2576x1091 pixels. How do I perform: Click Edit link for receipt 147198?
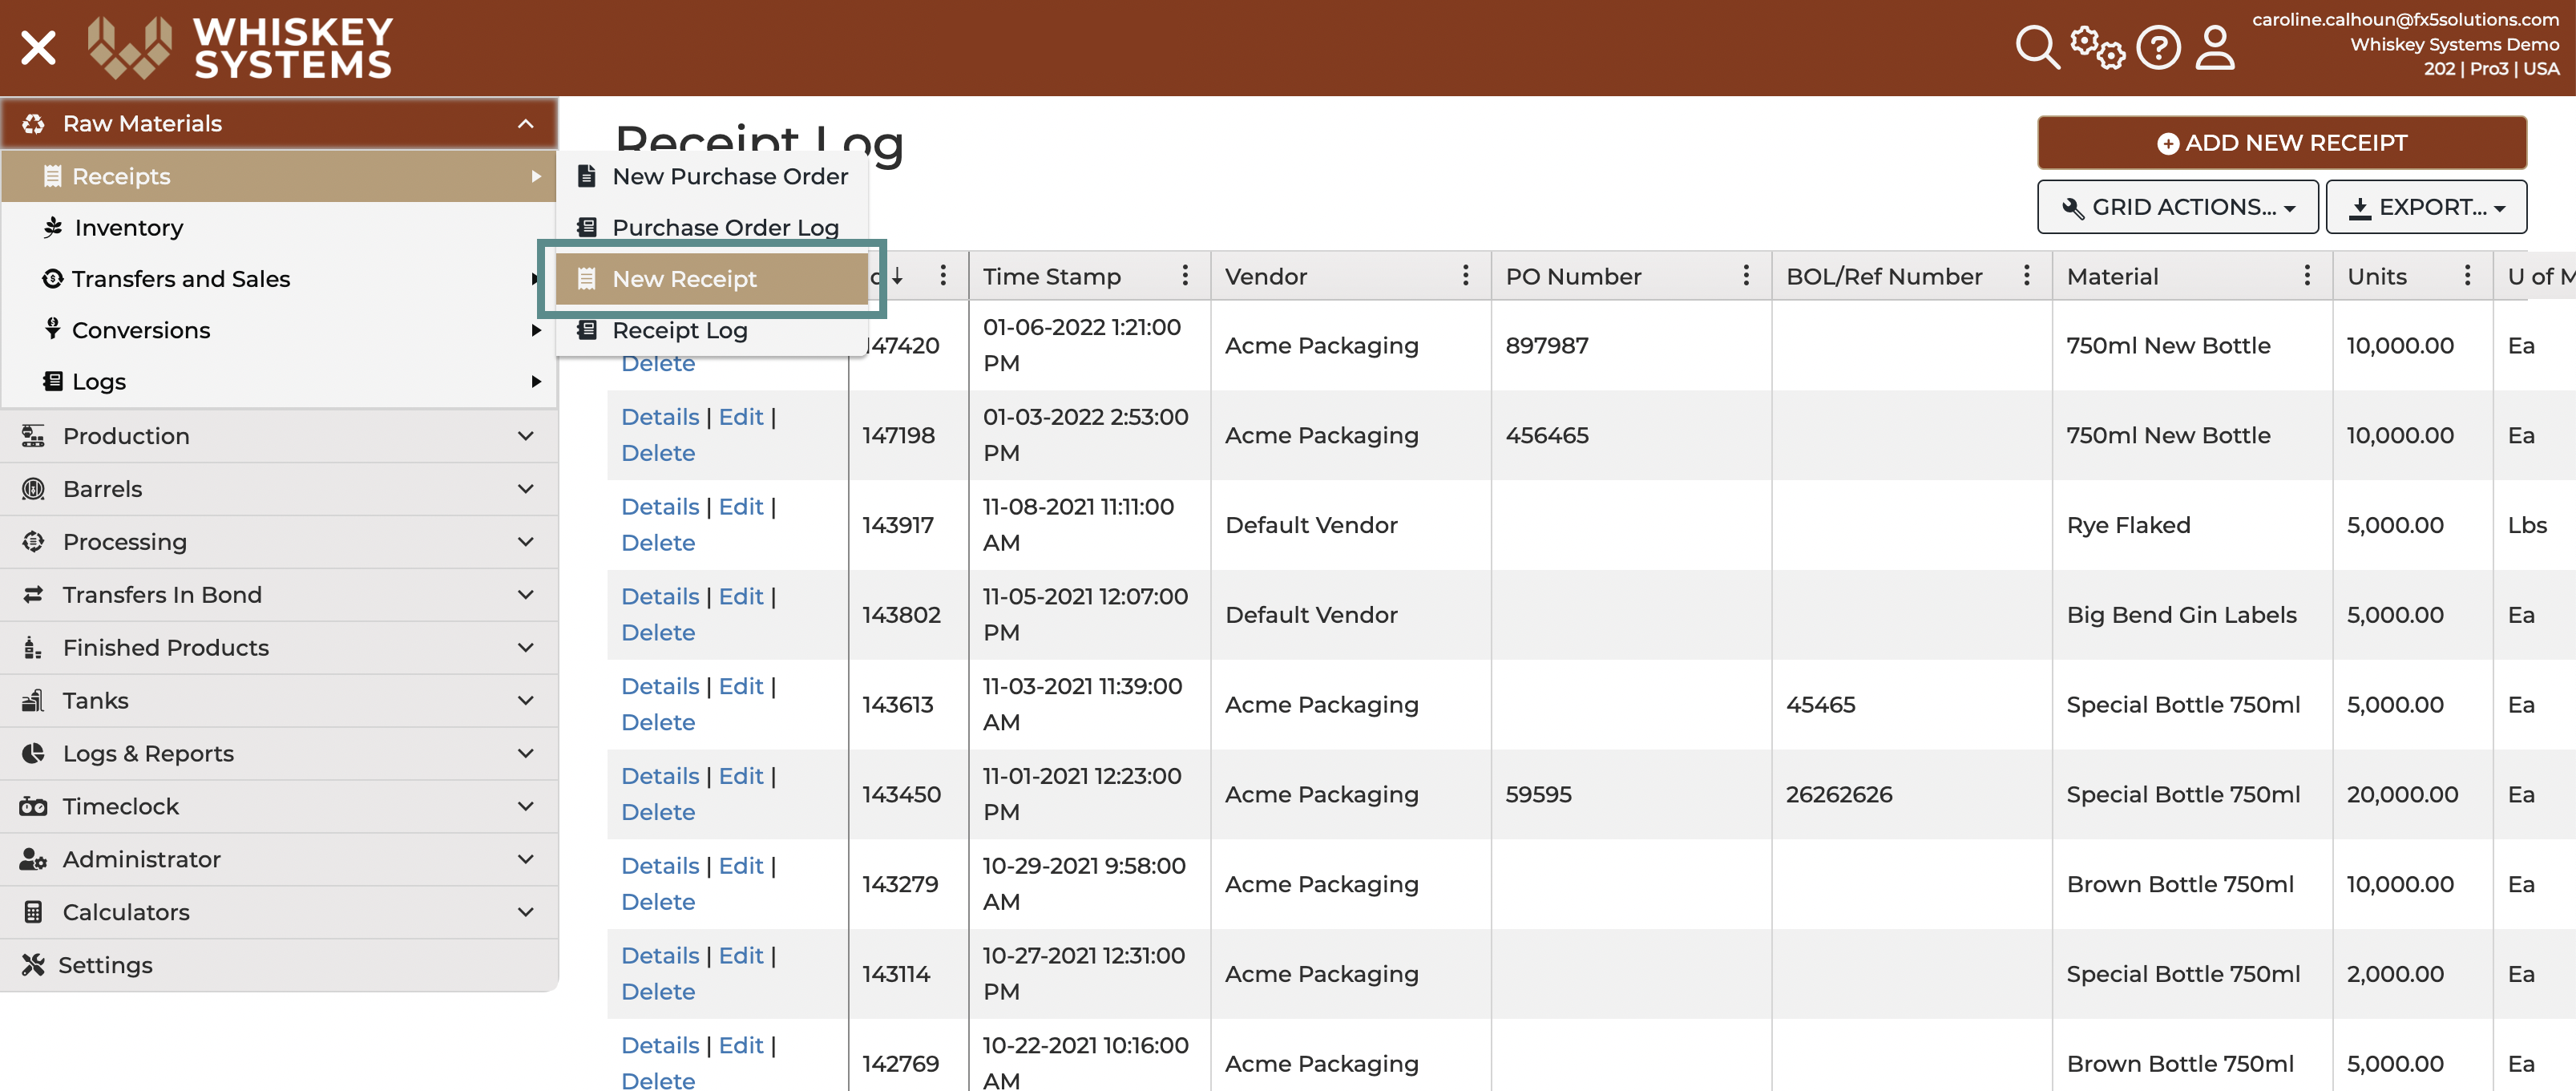(x=741, y=417)
